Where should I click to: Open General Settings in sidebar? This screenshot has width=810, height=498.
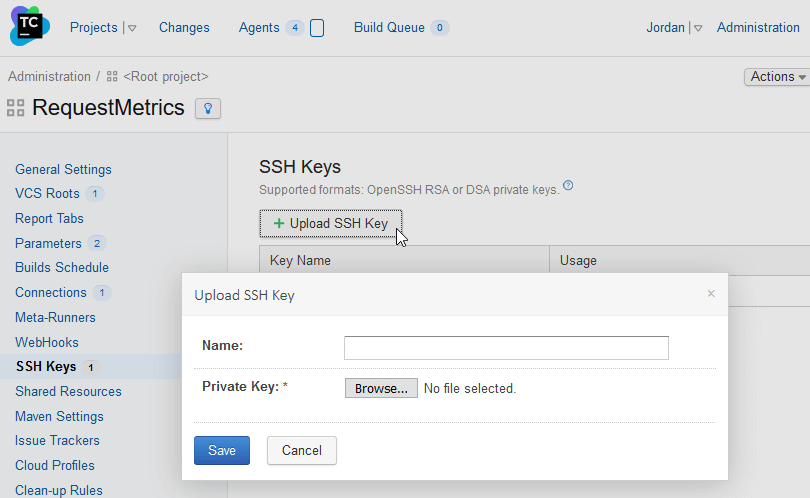click(63, 169)
